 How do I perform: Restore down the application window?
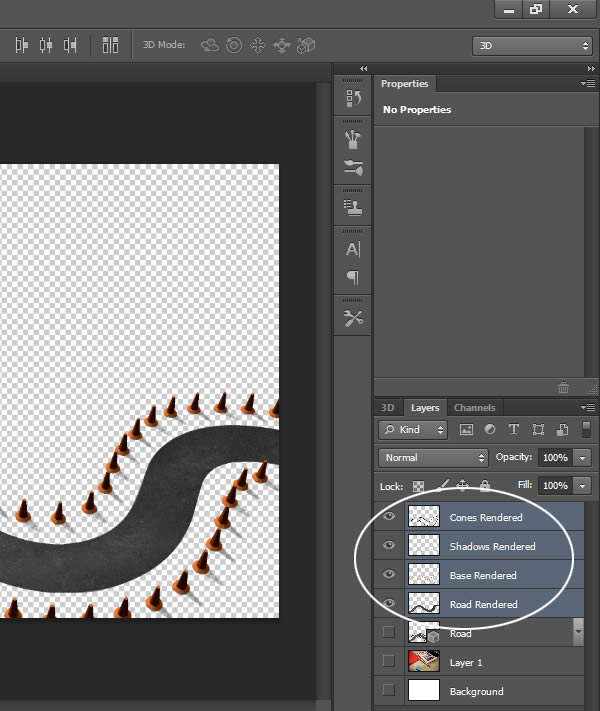coord(536,9)
